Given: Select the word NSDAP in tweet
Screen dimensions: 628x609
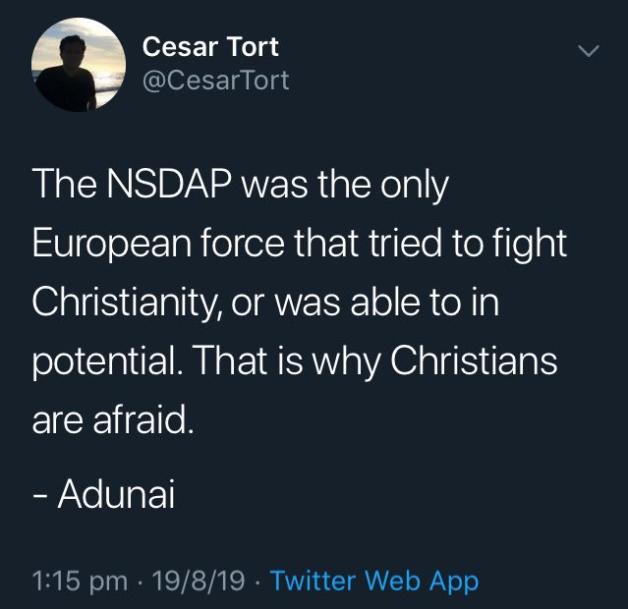Looking at the screenshot, I should pyautogui.click(x=170, y=185).
